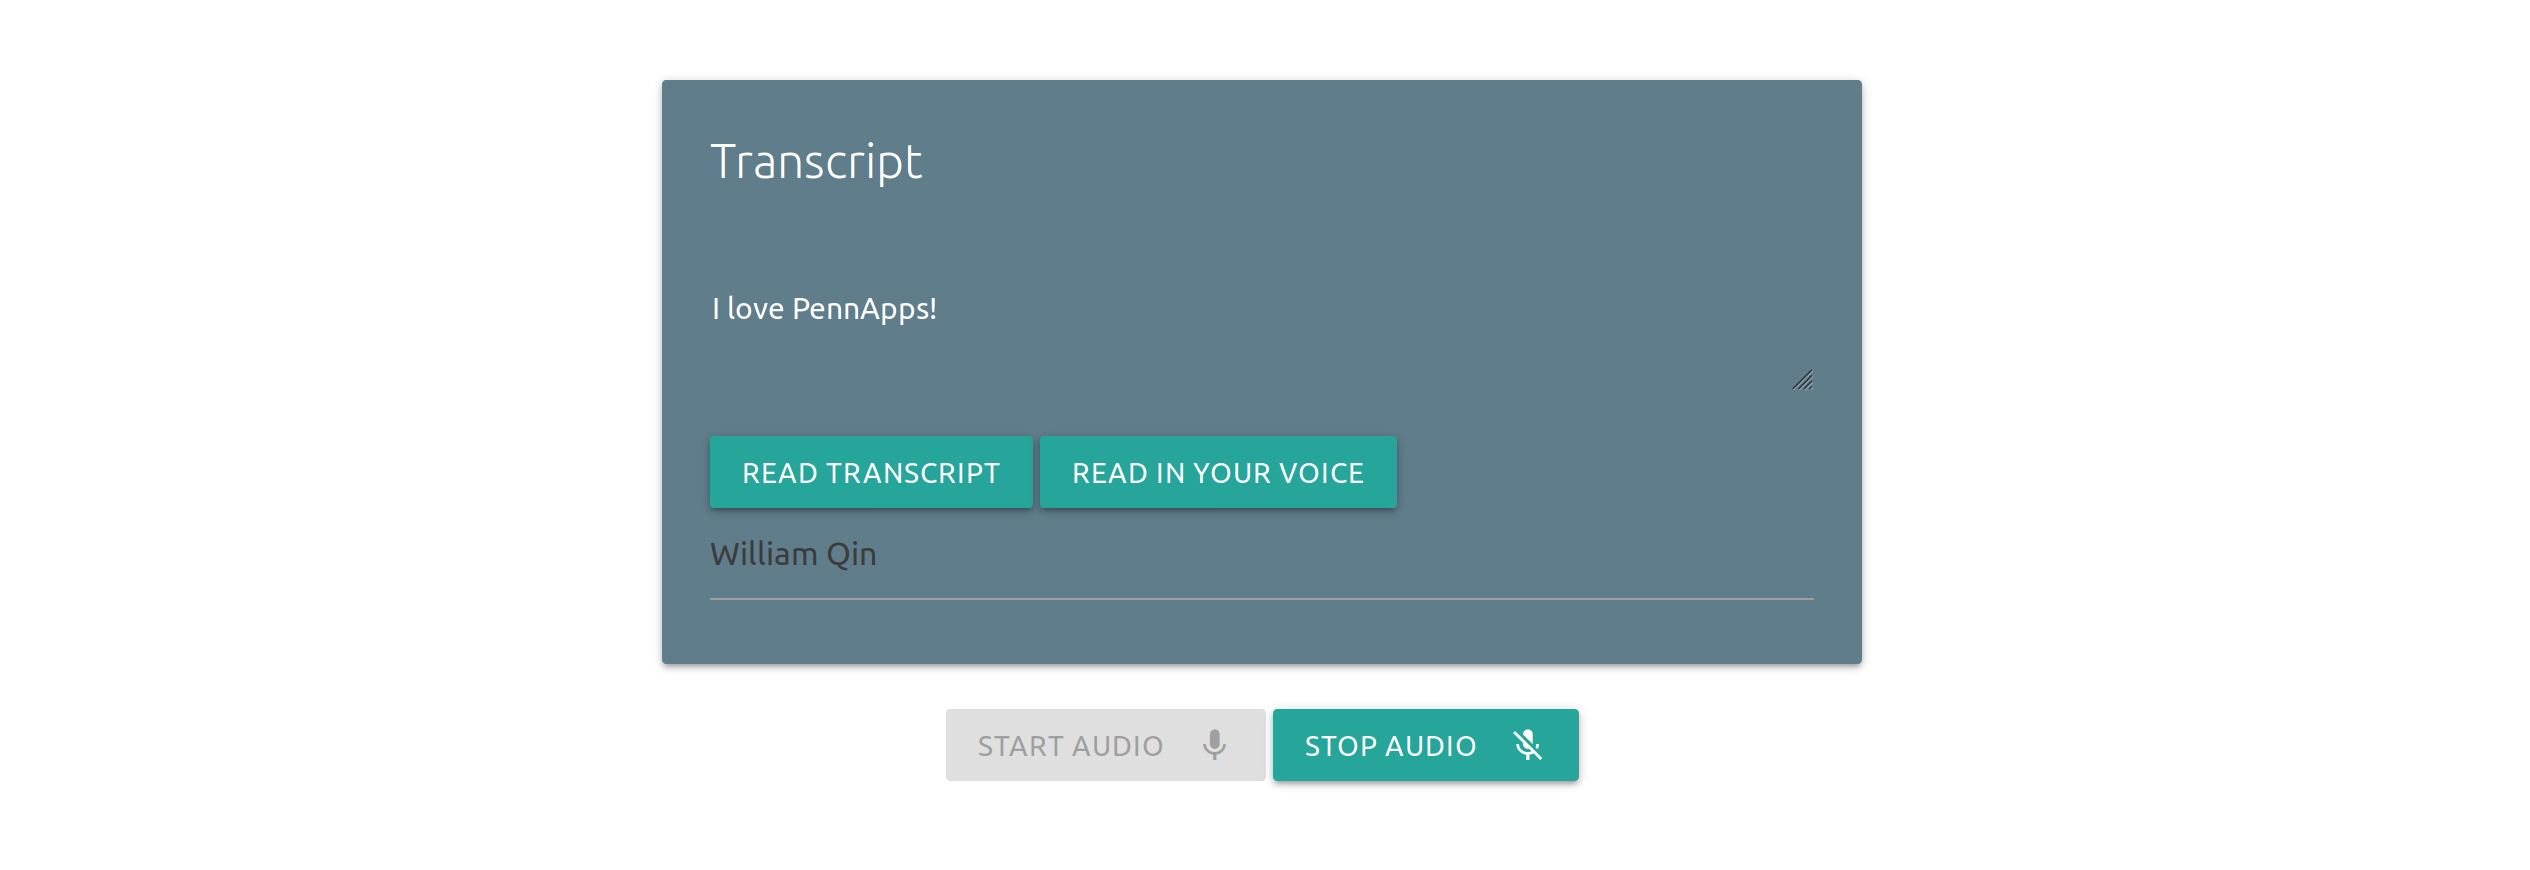The height and width of the screenshot is (870, 2530).
Task: Focus the William Qin name input field
Action: (x=1262, y=555)
